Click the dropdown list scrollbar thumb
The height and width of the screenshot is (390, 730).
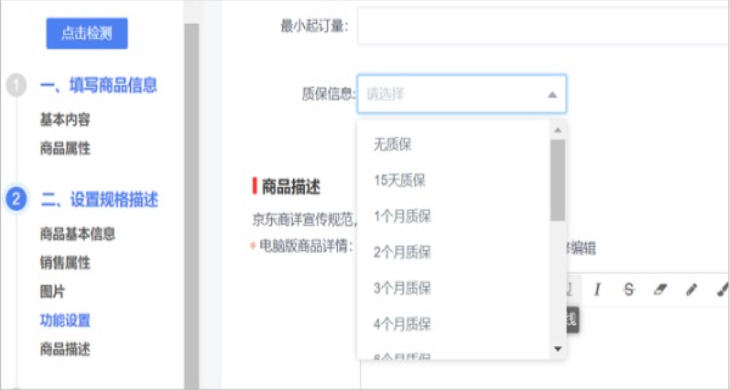558,180
